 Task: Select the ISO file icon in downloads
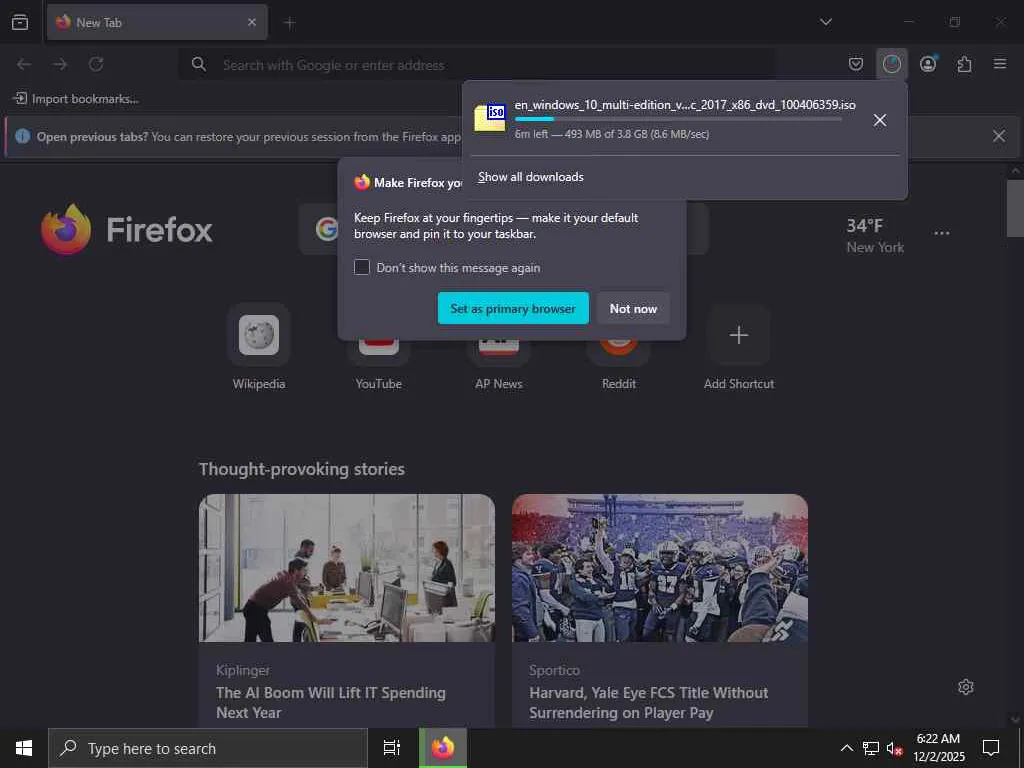[x=490, y=118]
